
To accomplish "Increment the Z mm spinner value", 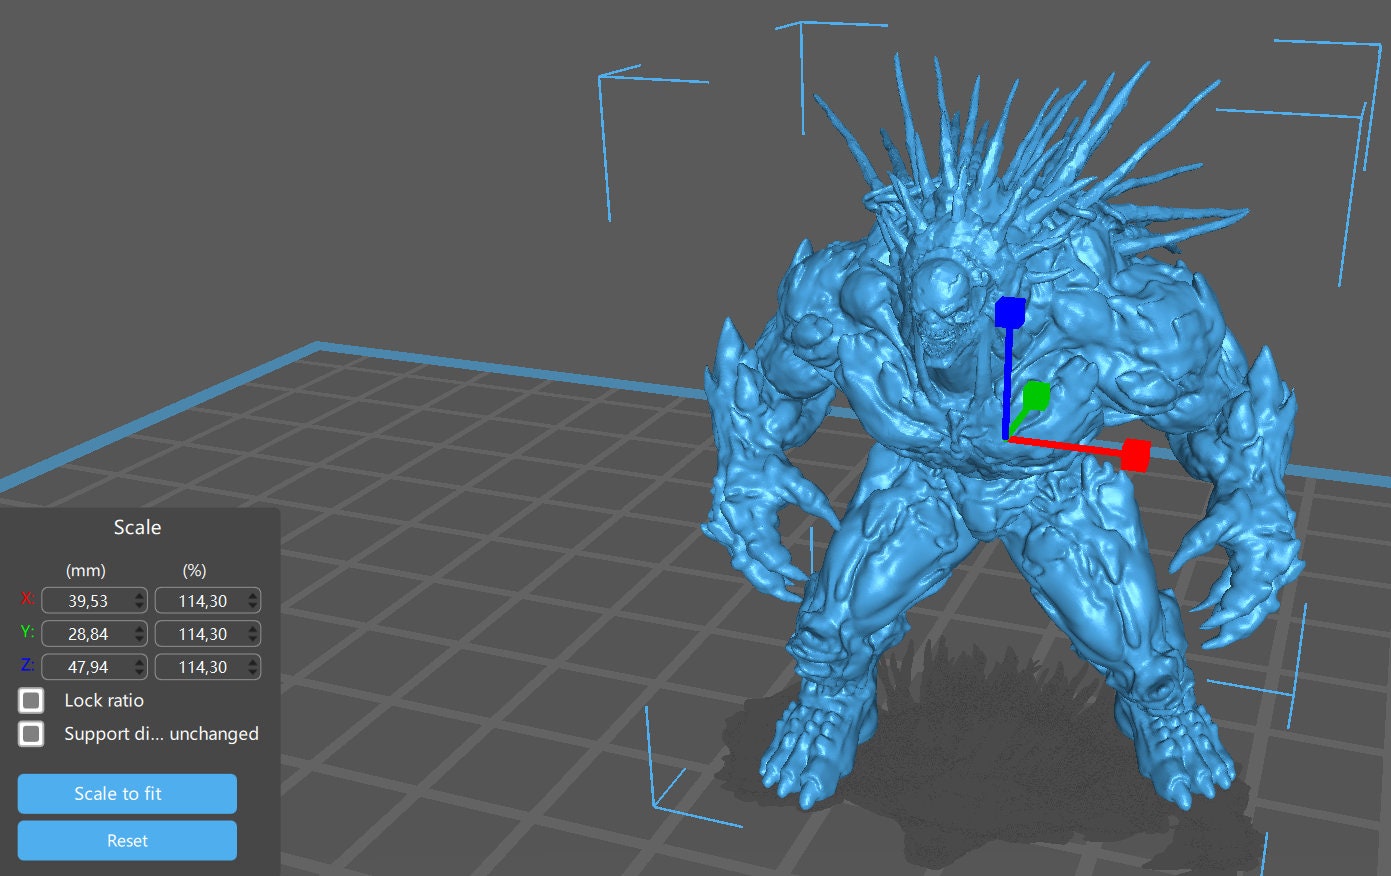I will pos(139,661).
